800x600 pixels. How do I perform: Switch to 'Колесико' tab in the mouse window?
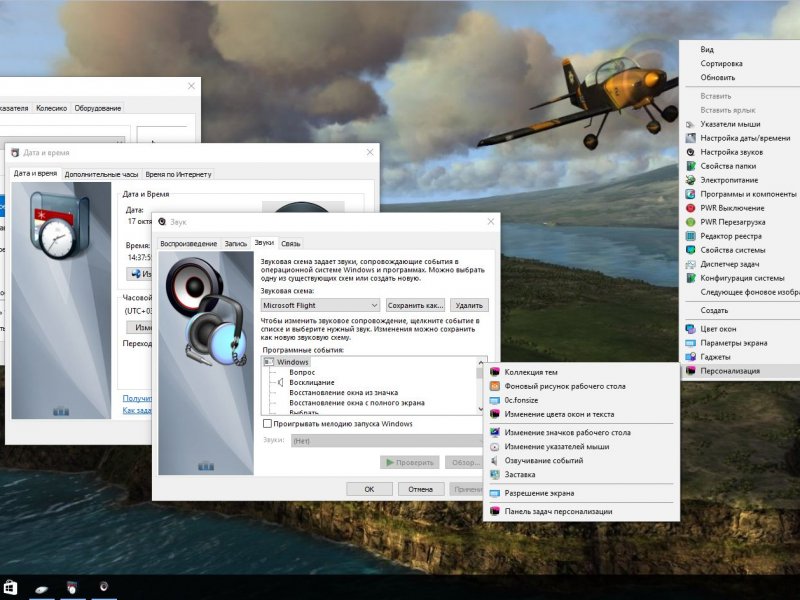point(51,108)
